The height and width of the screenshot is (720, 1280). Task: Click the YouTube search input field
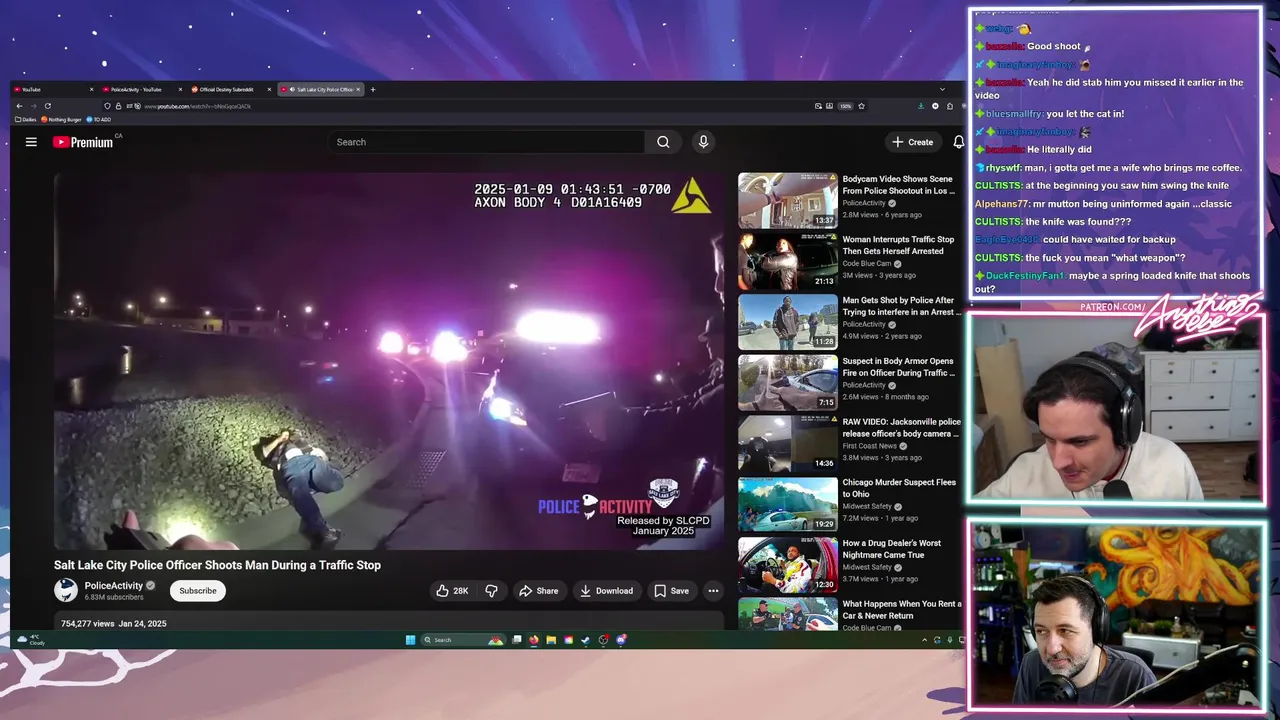[x=487, y=142]
